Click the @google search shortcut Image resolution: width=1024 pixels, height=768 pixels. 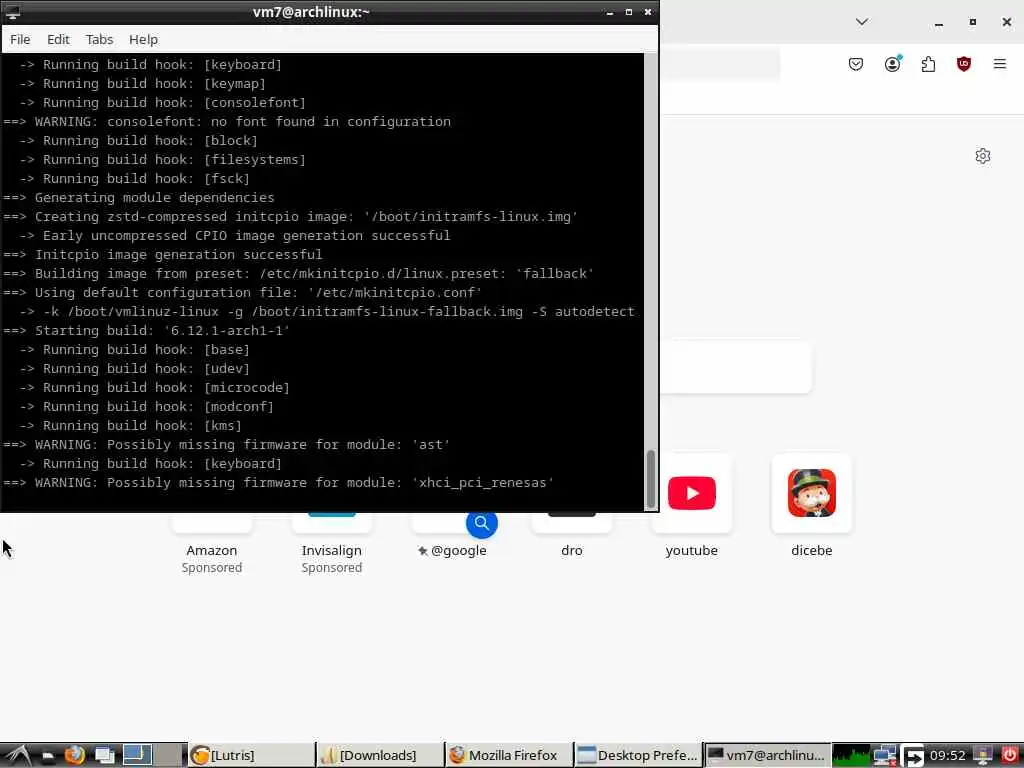452,550
